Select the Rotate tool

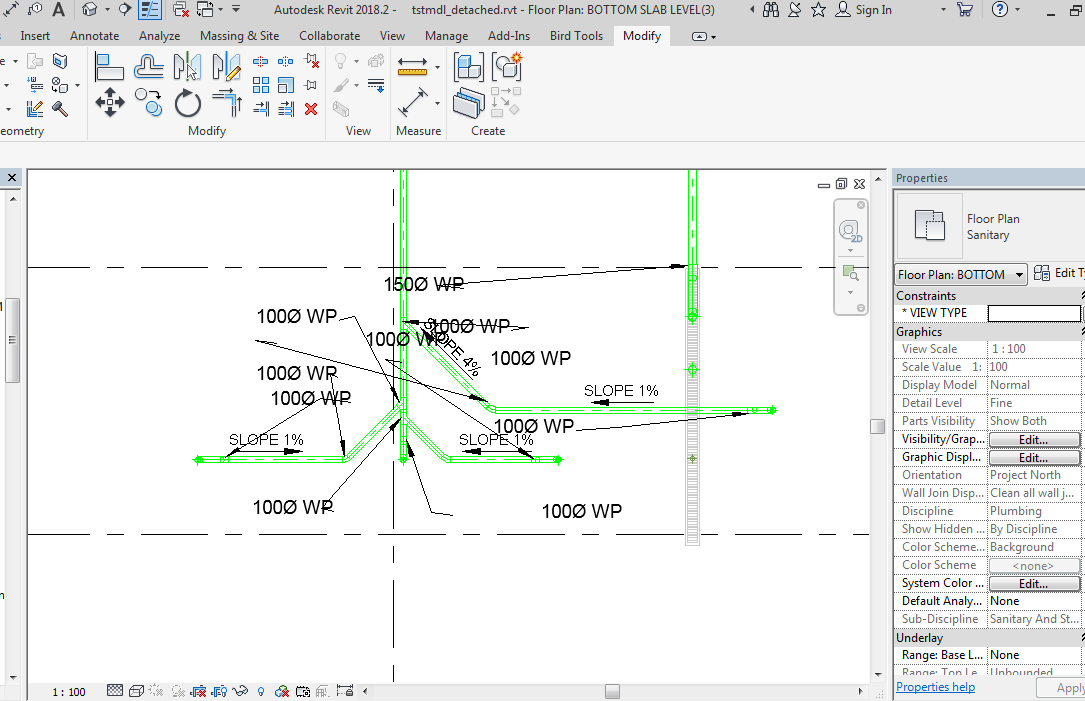[x=188, y=101]
